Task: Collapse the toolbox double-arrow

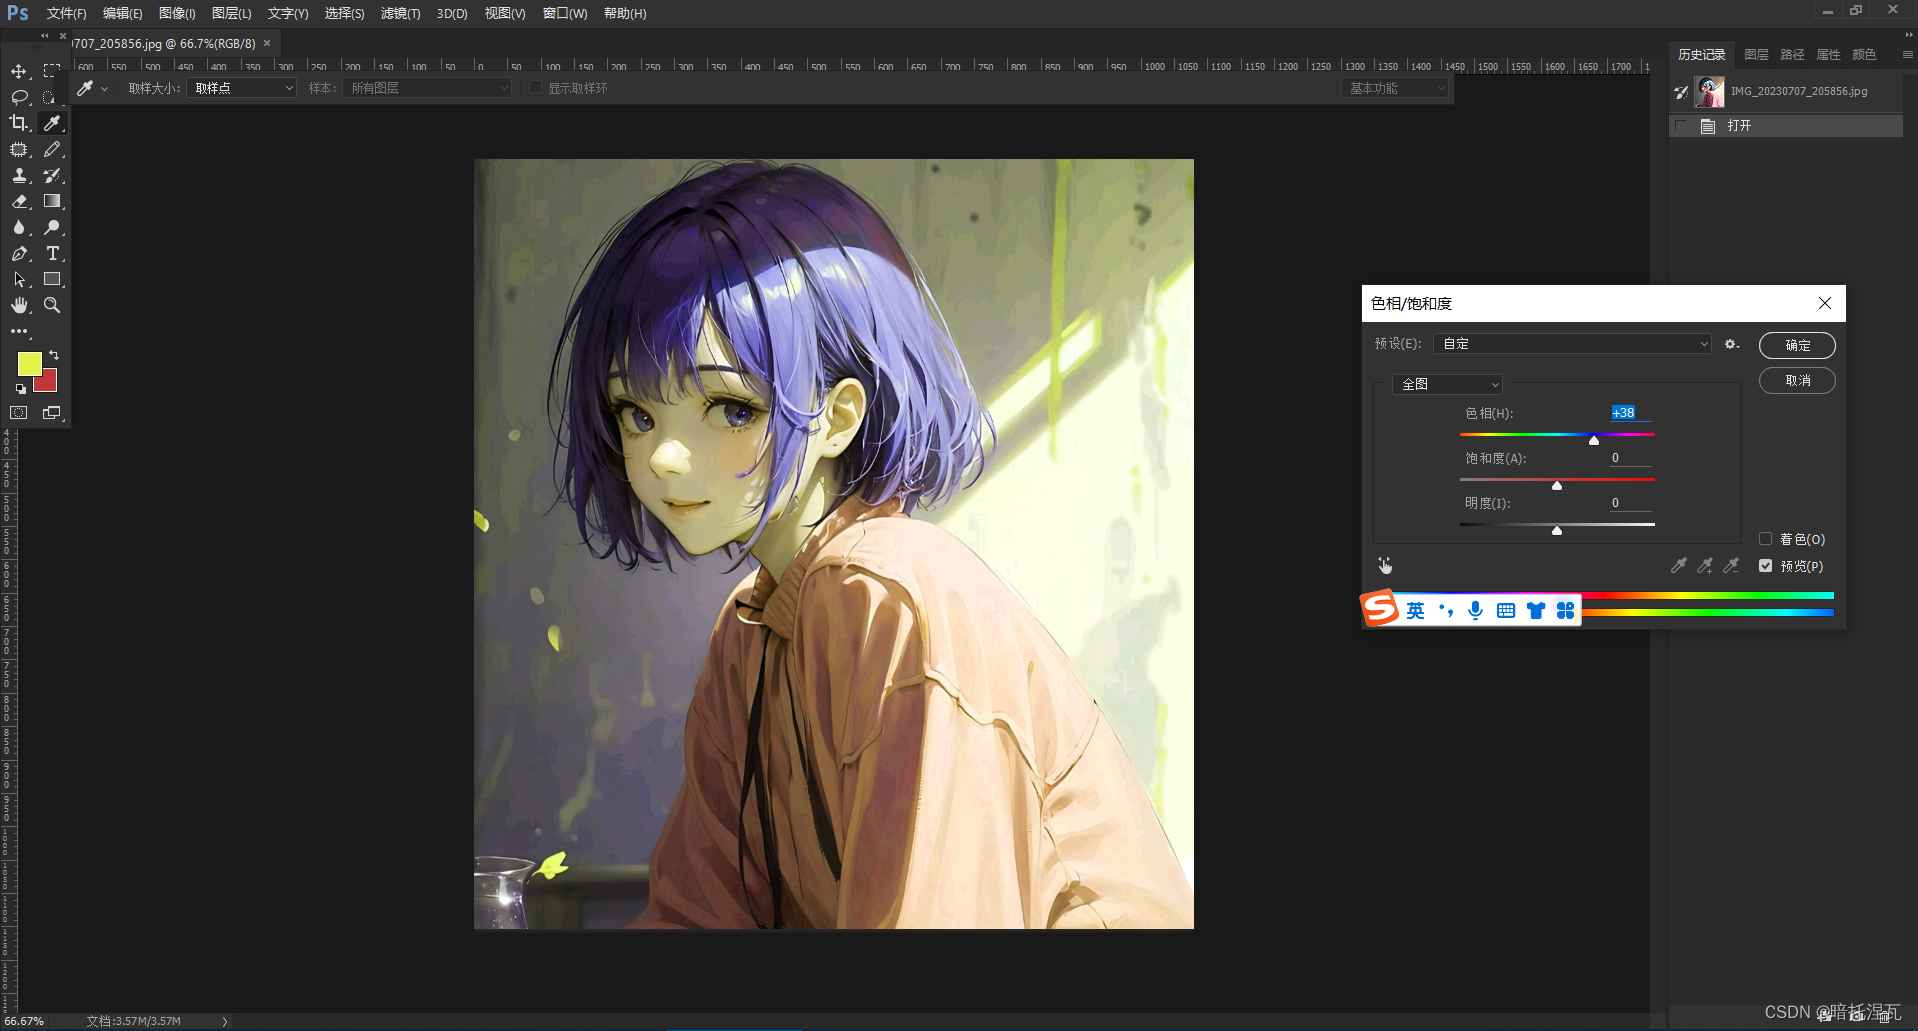Action: (44, 35)
